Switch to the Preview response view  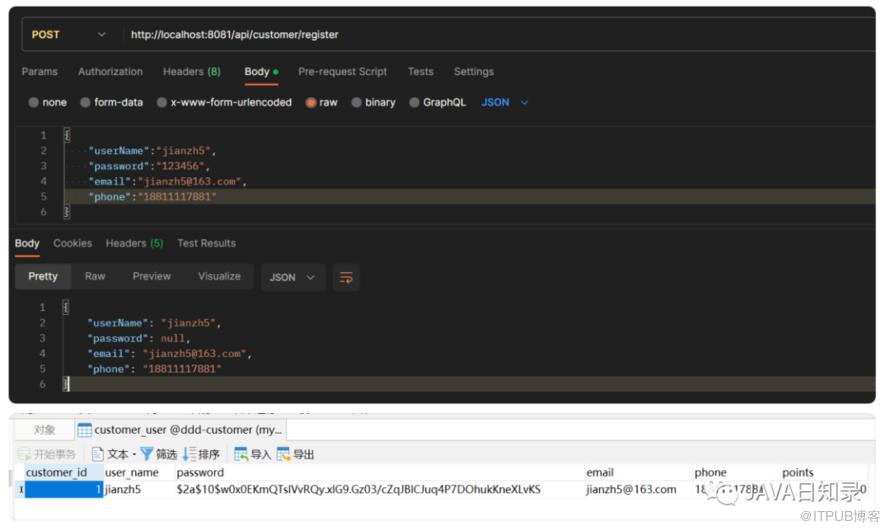point(152,277)
